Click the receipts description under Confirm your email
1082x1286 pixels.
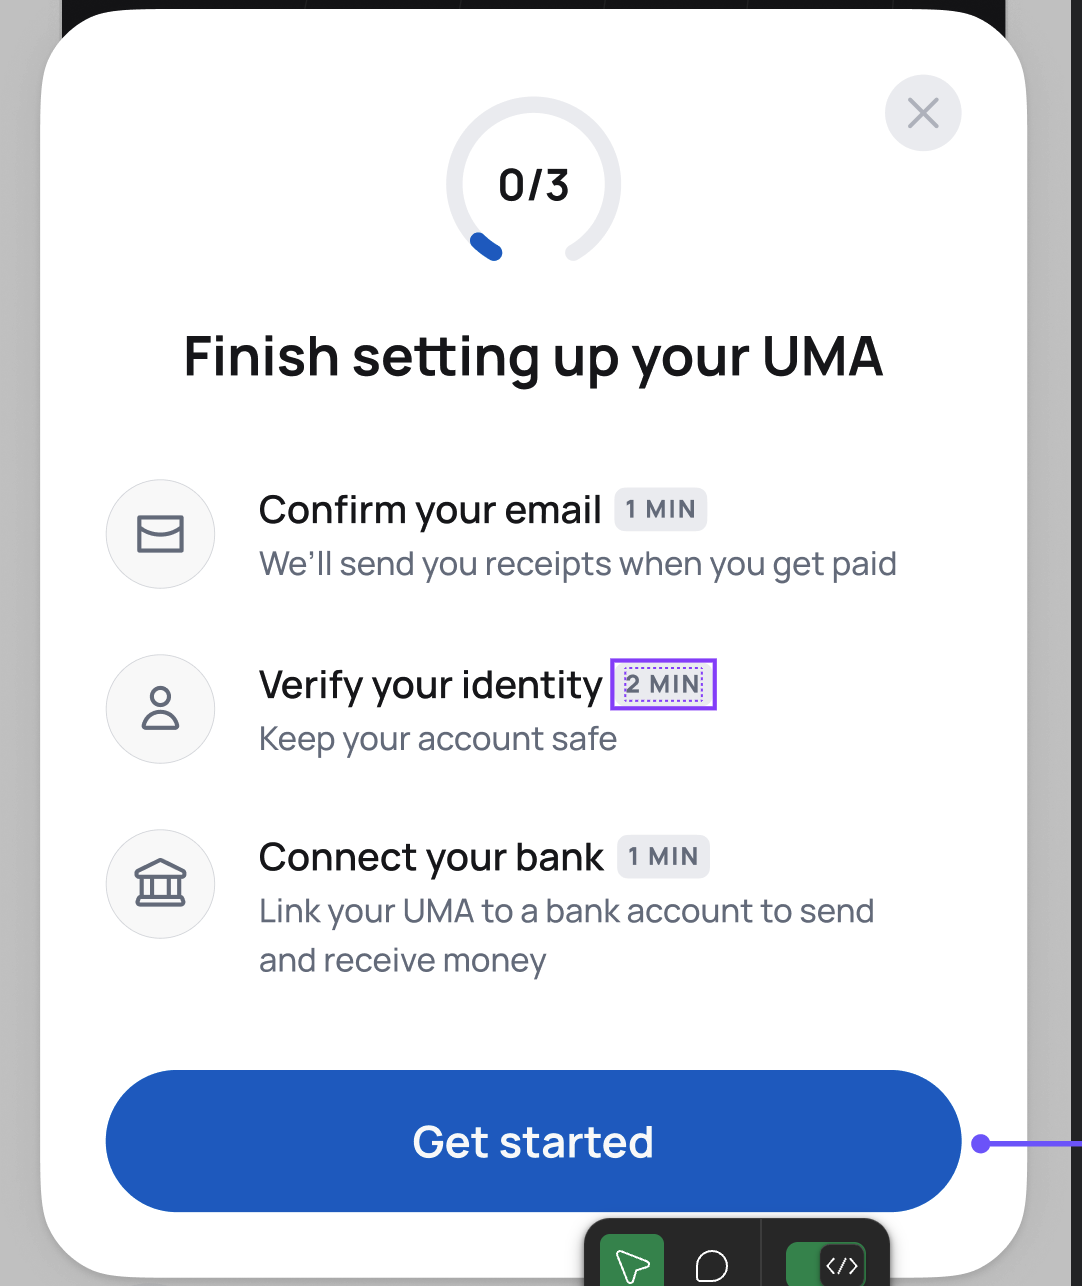coord(577,564)
